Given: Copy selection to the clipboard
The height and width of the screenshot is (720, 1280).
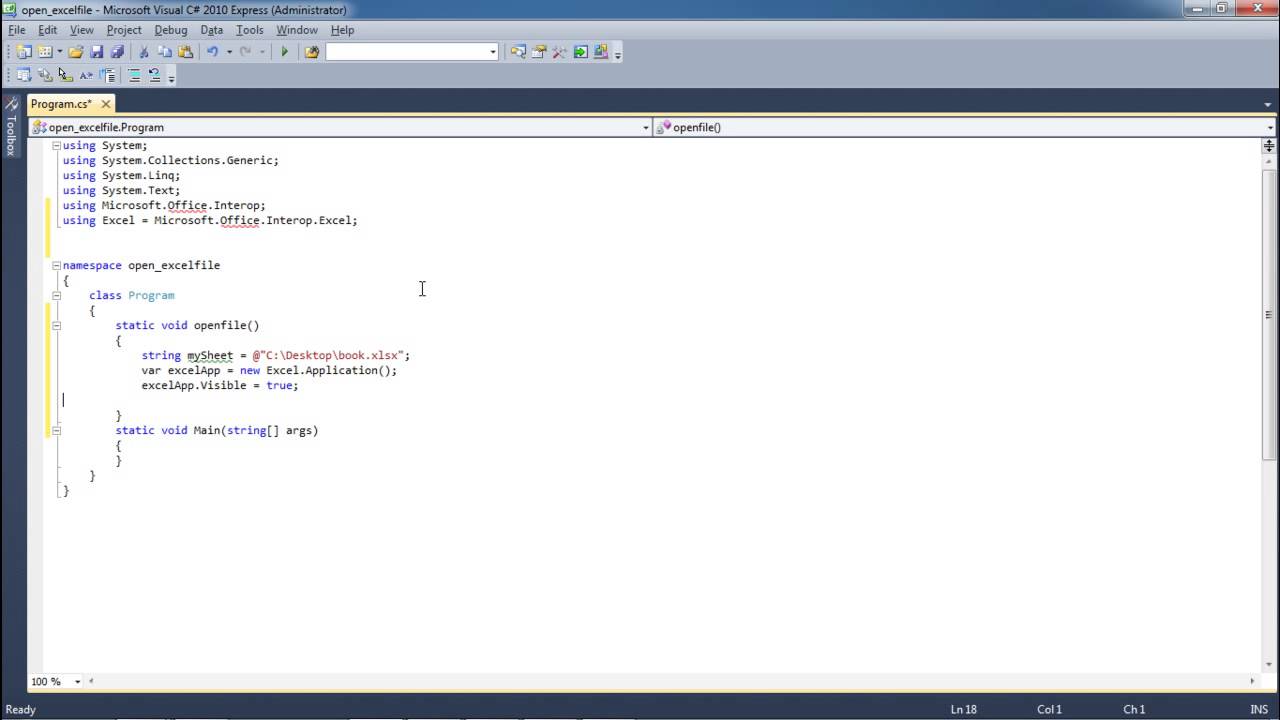Looking at the screenshot, I should click(x=166, y=51).
